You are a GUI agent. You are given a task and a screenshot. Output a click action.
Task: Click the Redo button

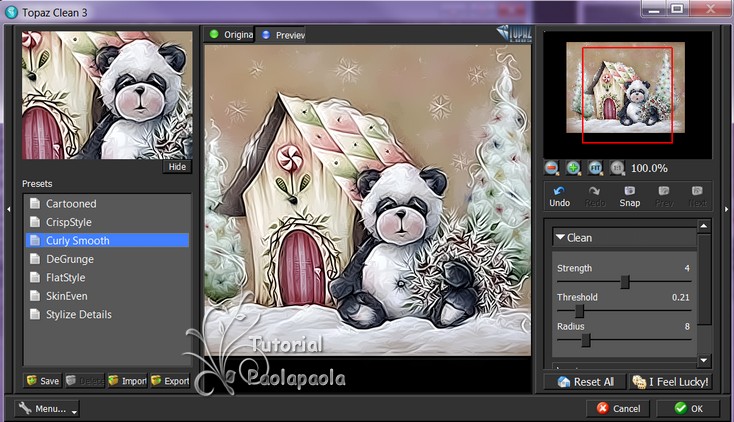coord(595,196)
